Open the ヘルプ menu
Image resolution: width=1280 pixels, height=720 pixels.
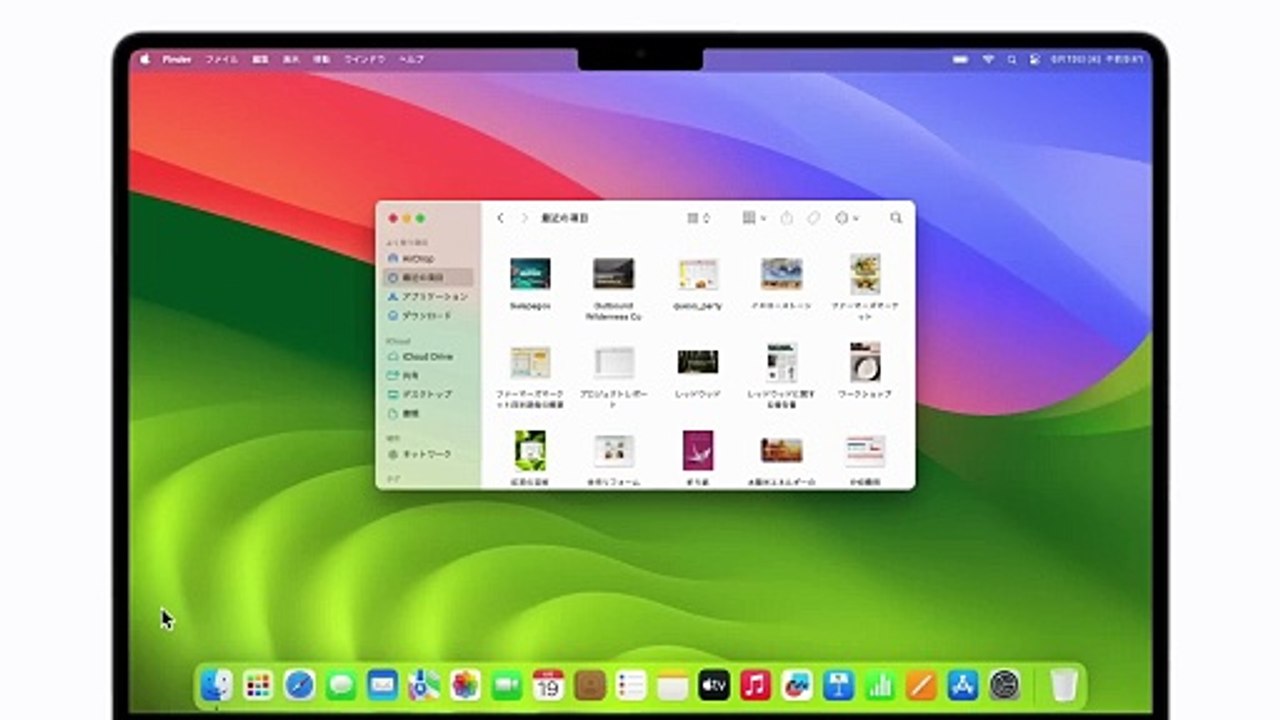pyautogui.click(x=411, y=59)
